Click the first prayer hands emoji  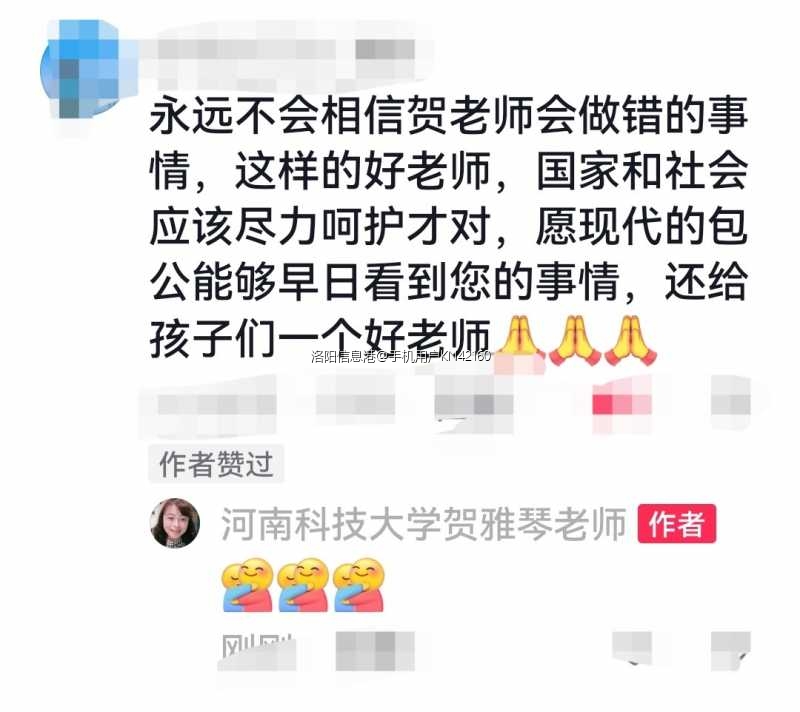point(519,340)
